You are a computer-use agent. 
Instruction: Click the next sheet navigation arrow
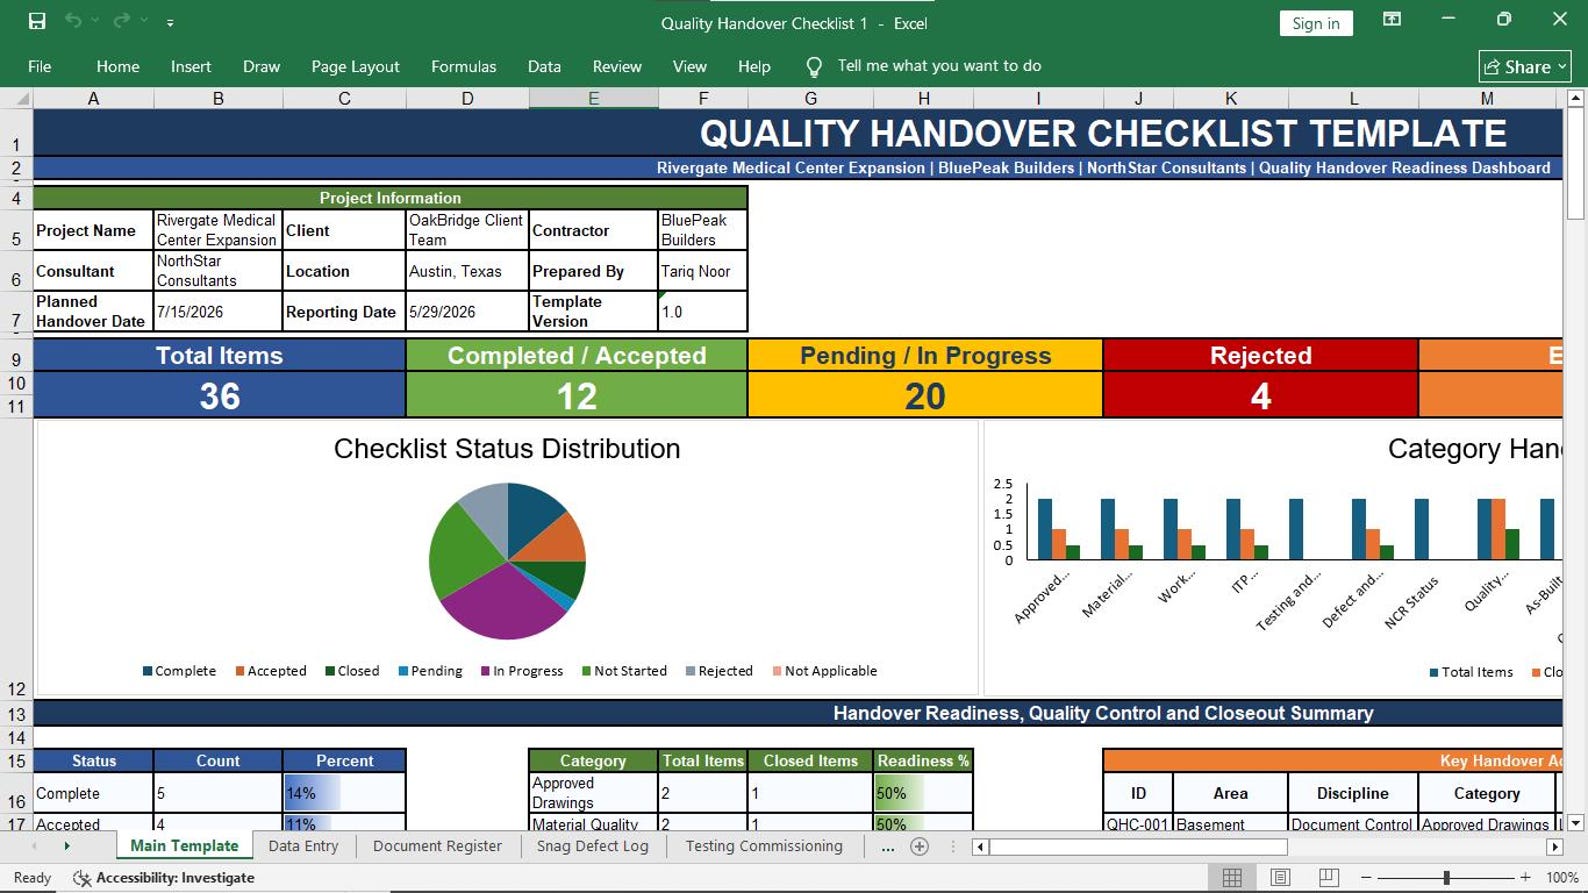[67, 846]
